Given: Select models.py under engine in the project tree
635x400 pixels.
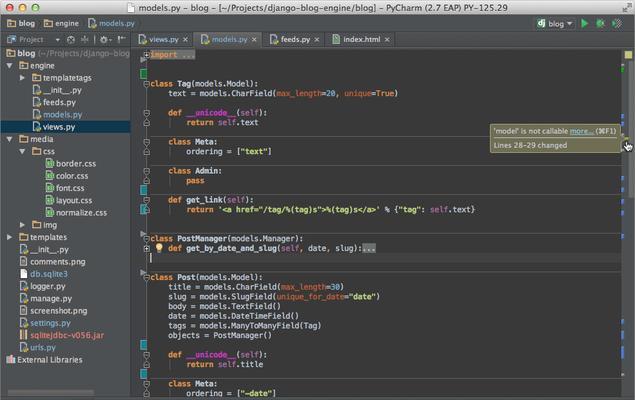Looking at the screenshot, I should pos(57,115).
